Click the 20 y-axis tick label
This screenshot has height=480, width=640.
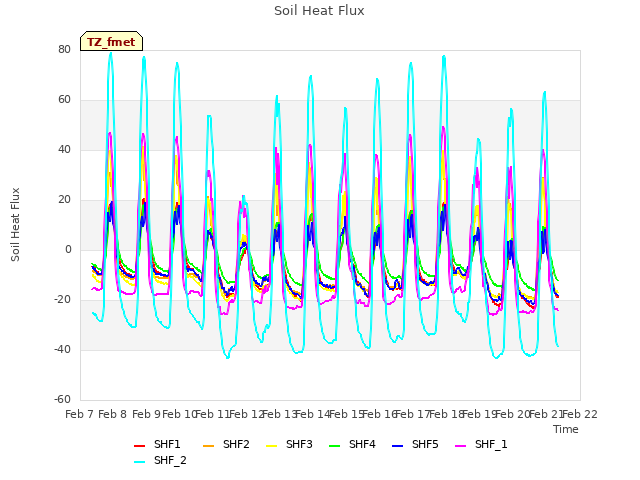64,200
